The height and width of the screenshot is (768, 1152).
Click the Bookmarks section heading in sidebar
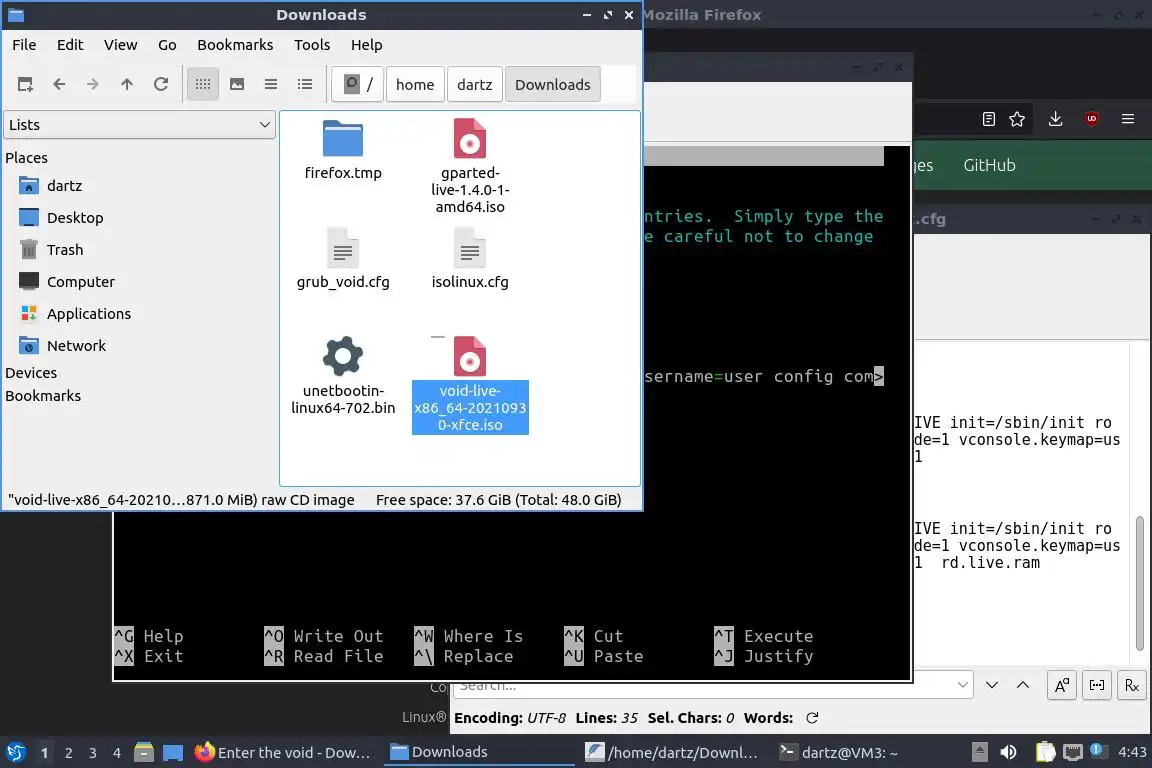coord(43,395)
